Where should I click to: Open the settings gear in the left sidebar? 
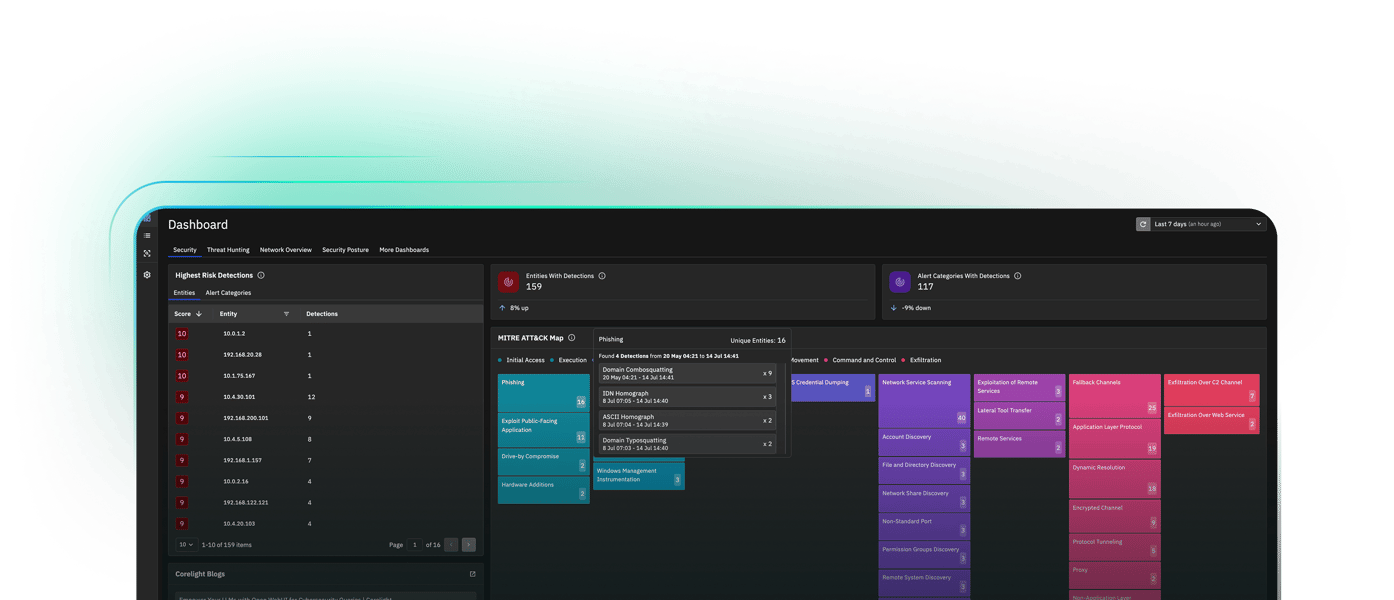coord(147,275)
